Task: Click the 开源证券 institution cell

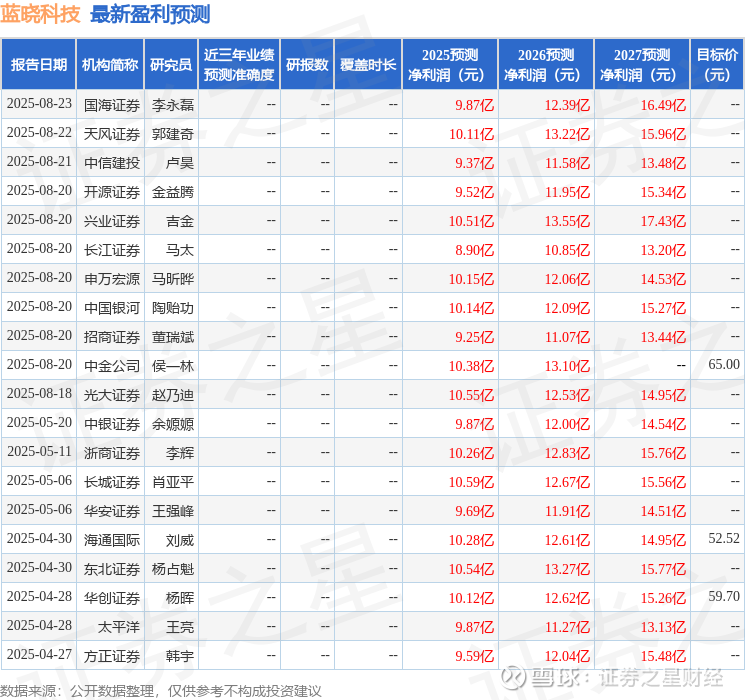Action: 112,192
